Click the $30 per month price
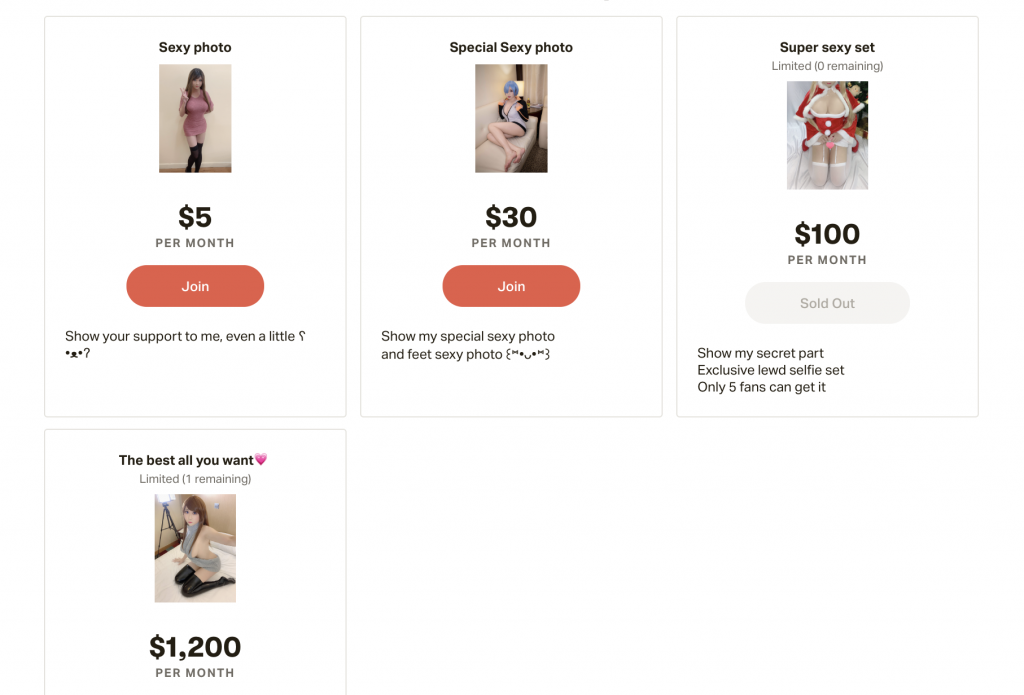The height and width of the screenshot is (695, 1024). (x=511, y=218)
